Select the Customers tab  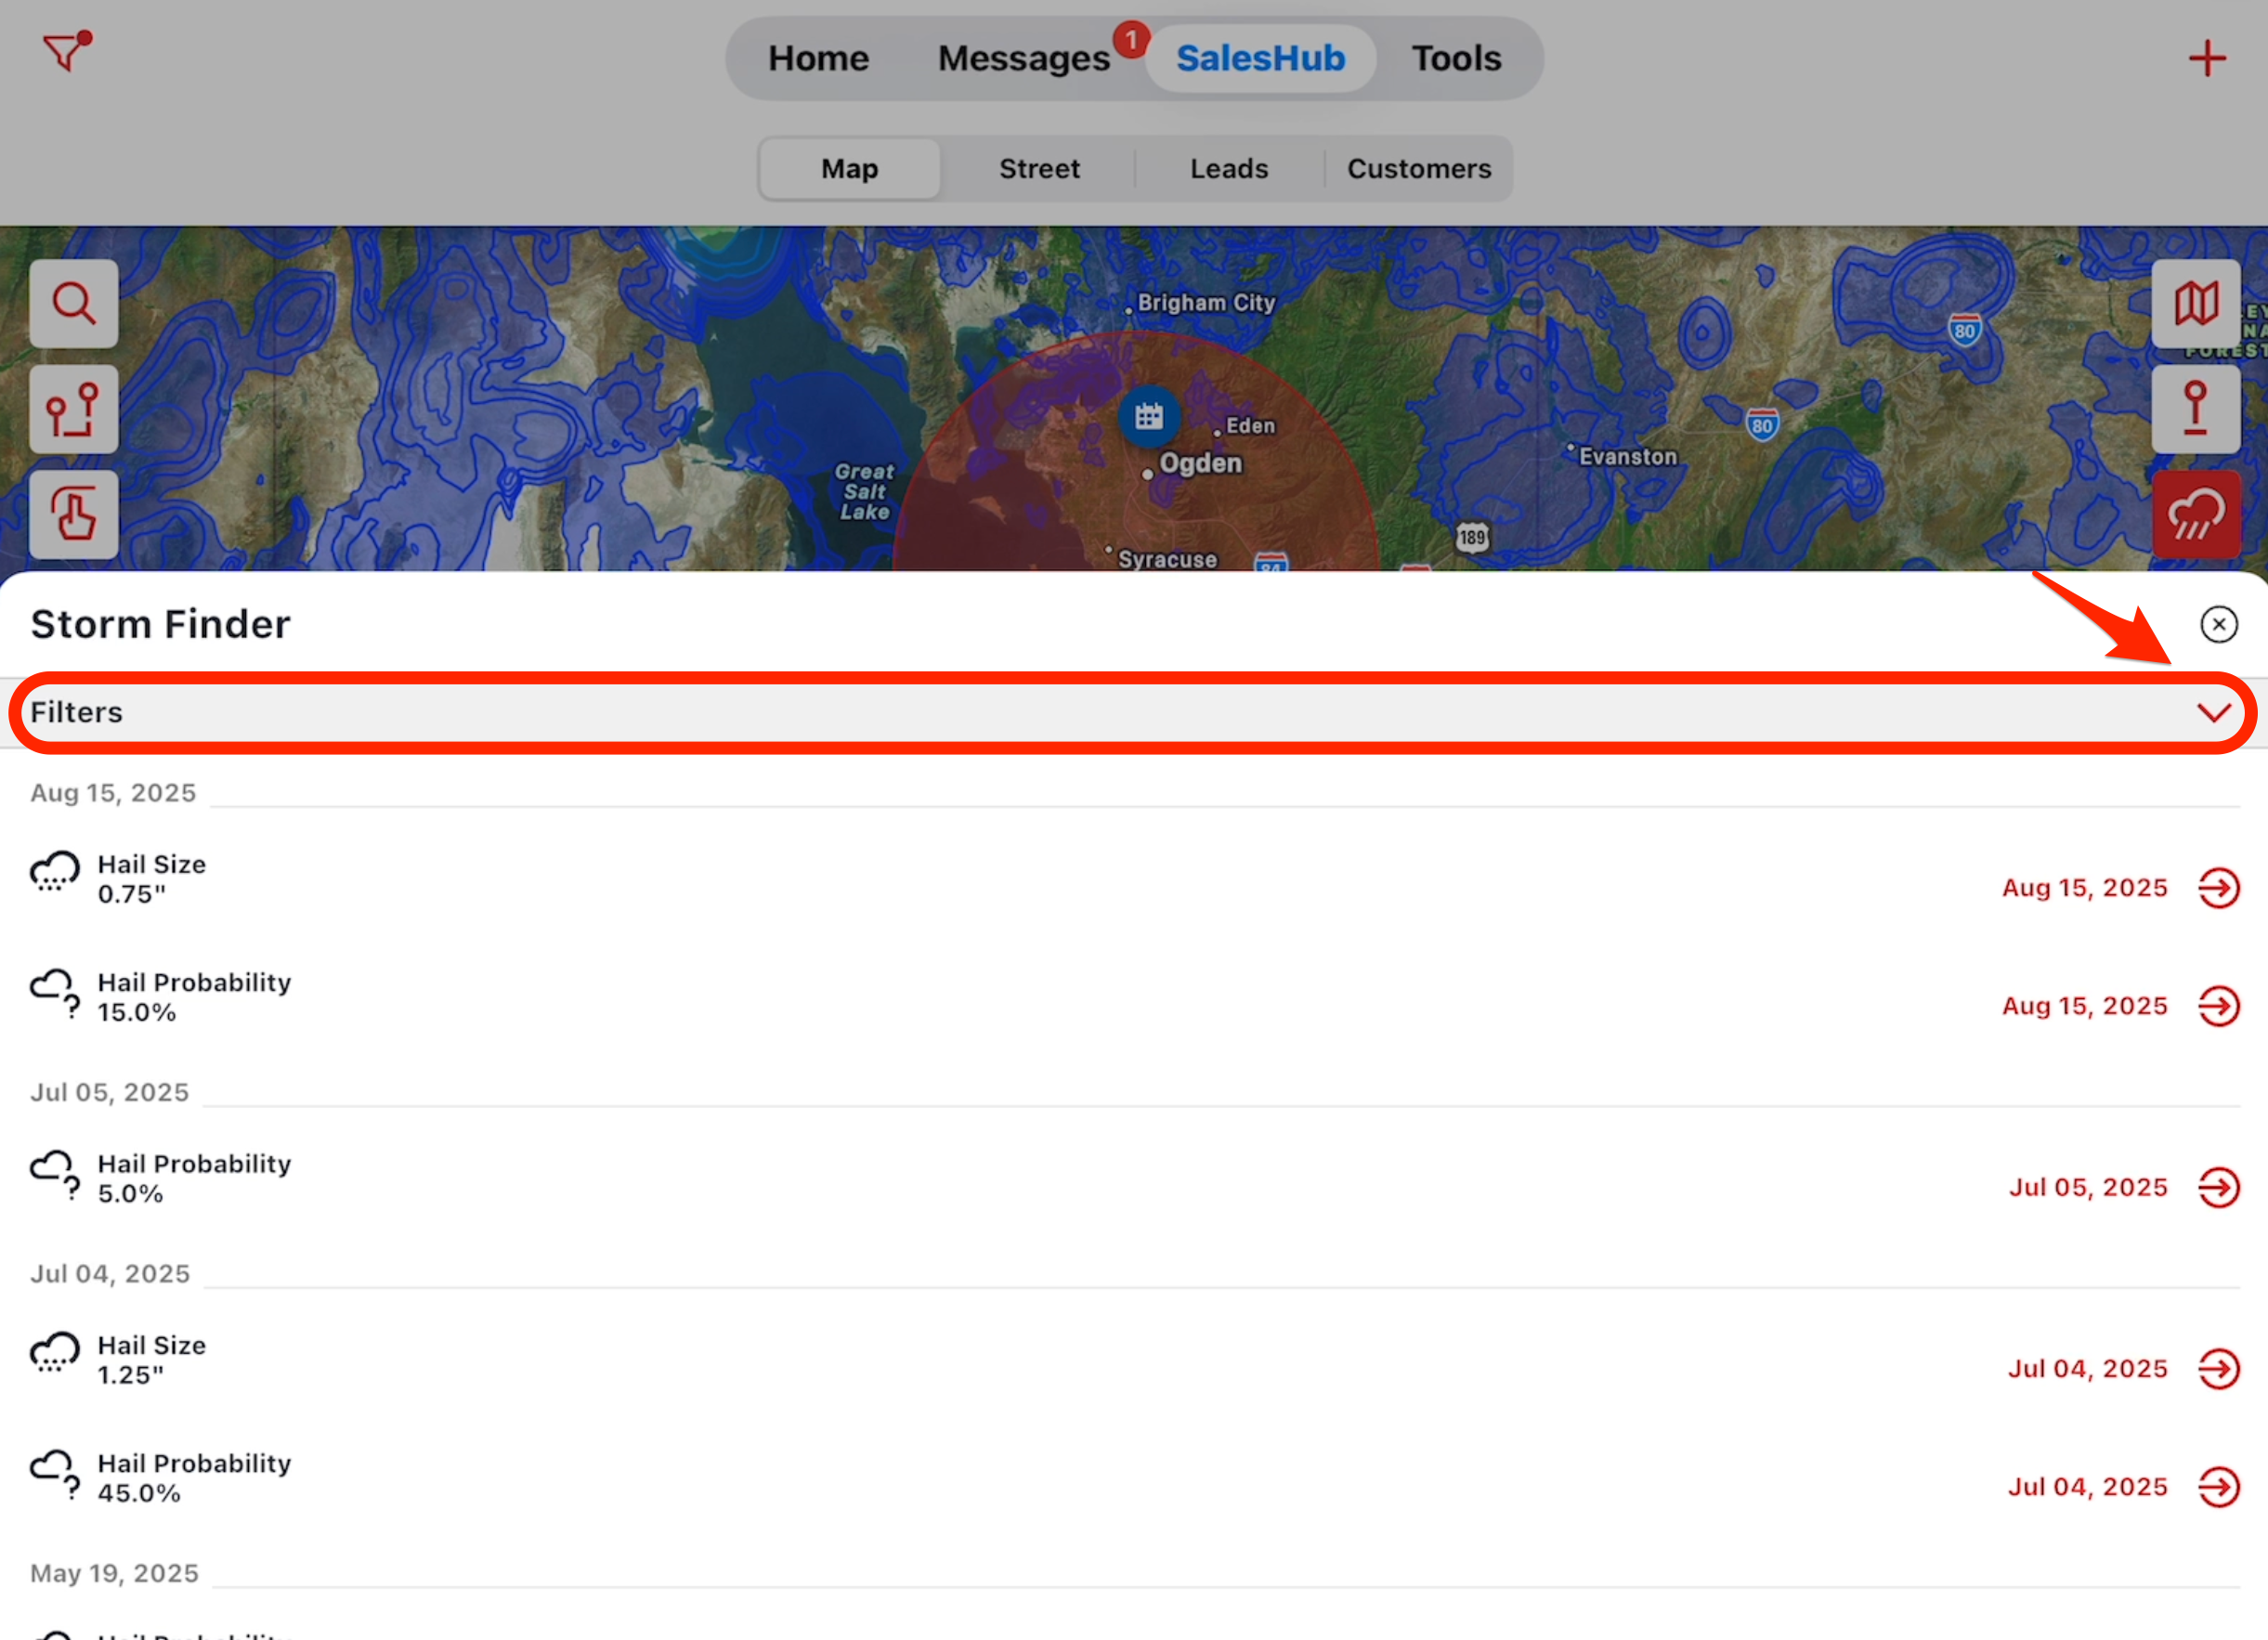coord(1418,169)
